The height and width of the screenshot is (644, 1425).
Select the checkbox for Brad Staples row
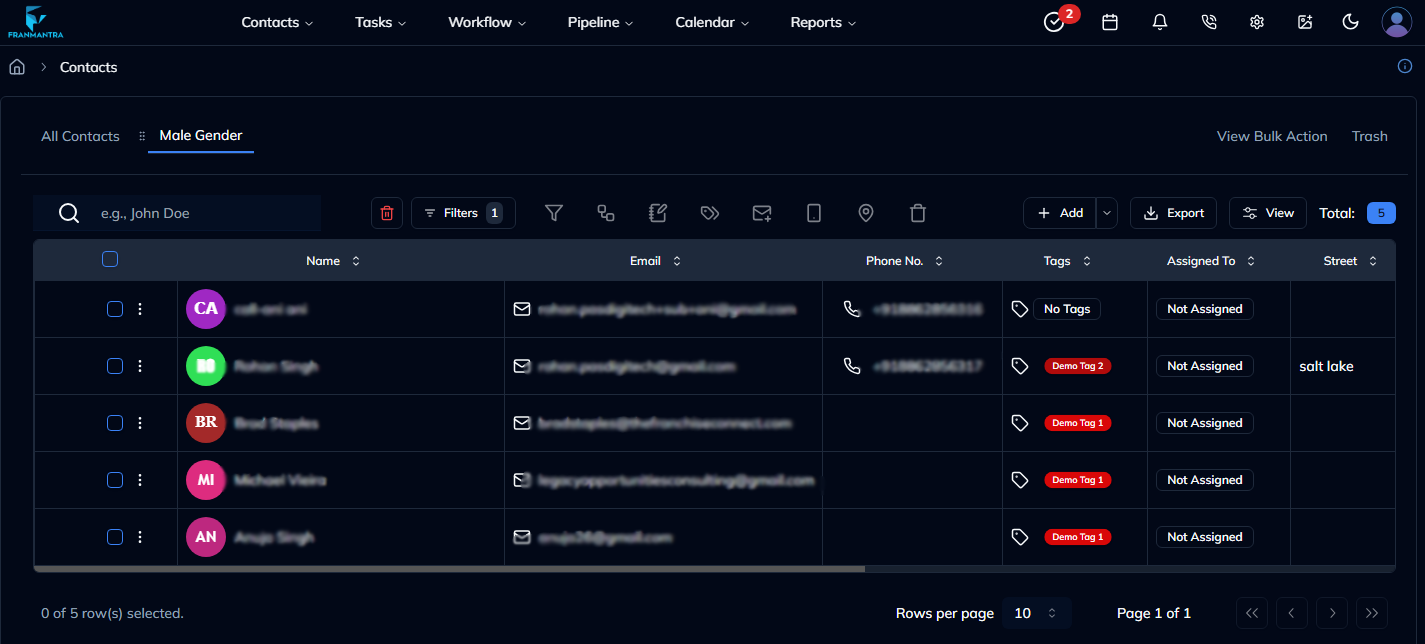pos(115,423)
